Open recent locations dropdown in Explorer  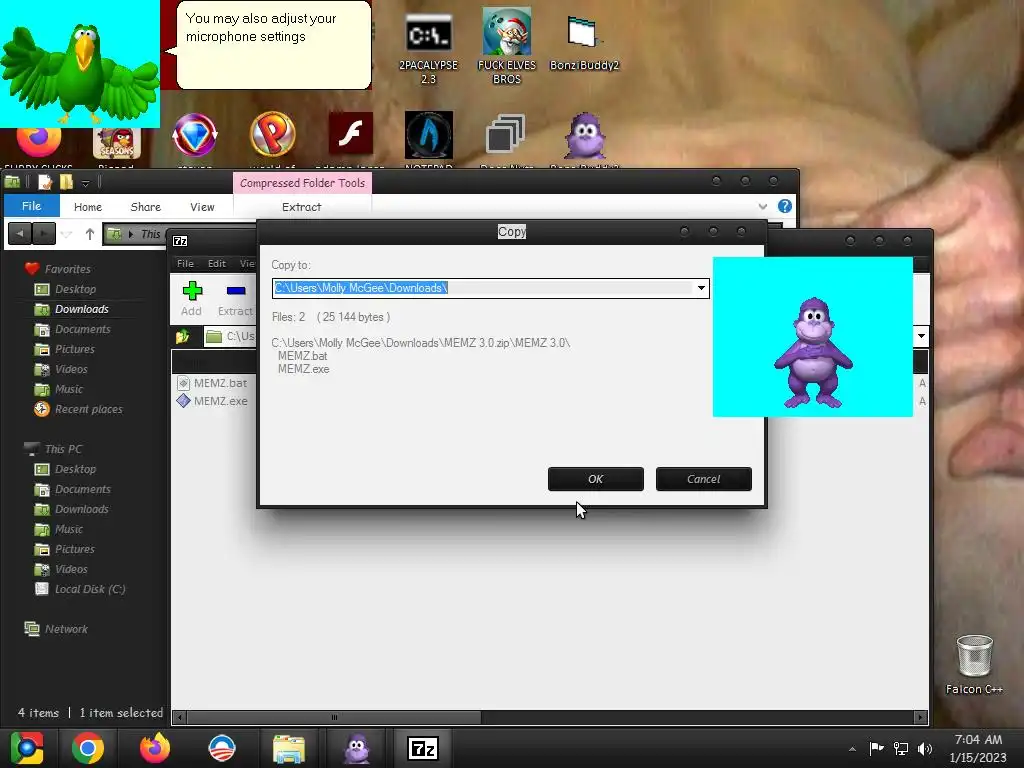point(66,234)
